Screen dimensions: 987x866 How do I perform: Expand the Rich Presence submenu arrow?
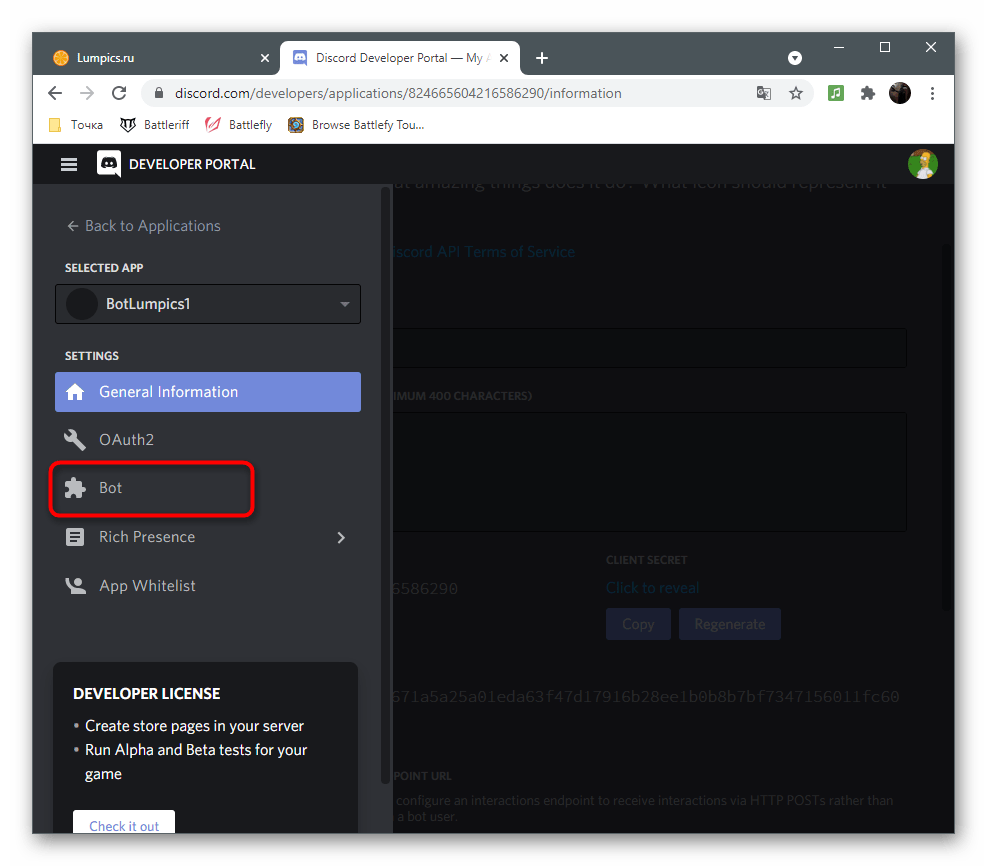(x=341, y=537)
